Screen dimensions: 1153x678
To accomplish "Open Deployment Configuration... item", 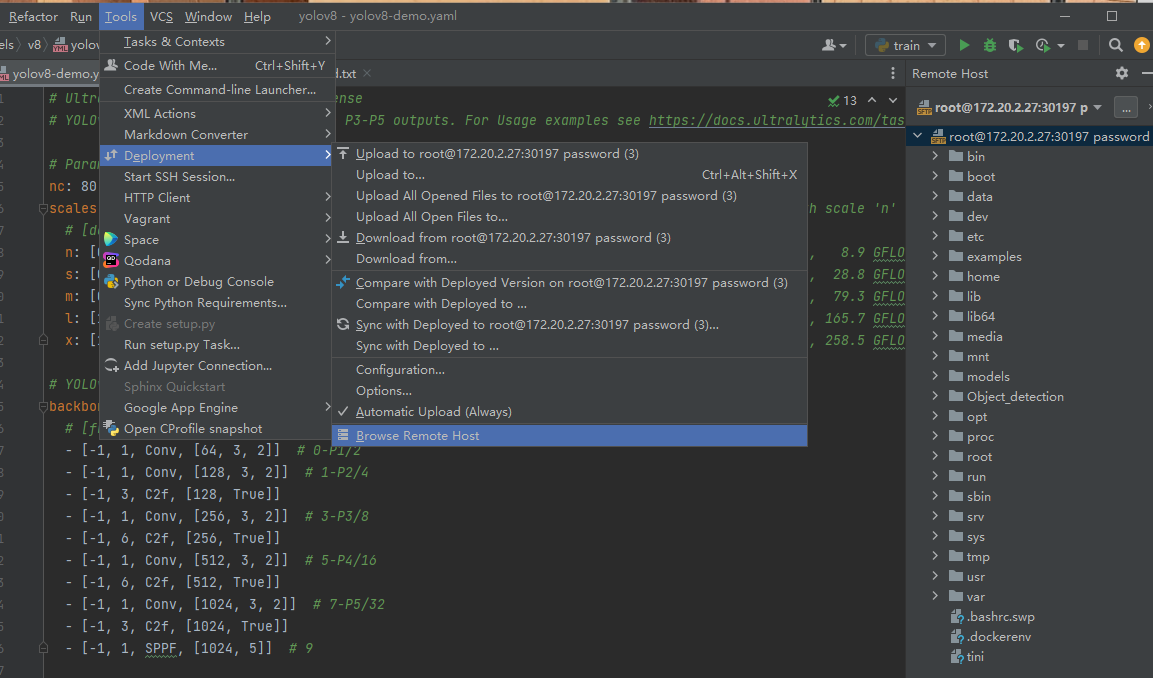I will (569, 370).
